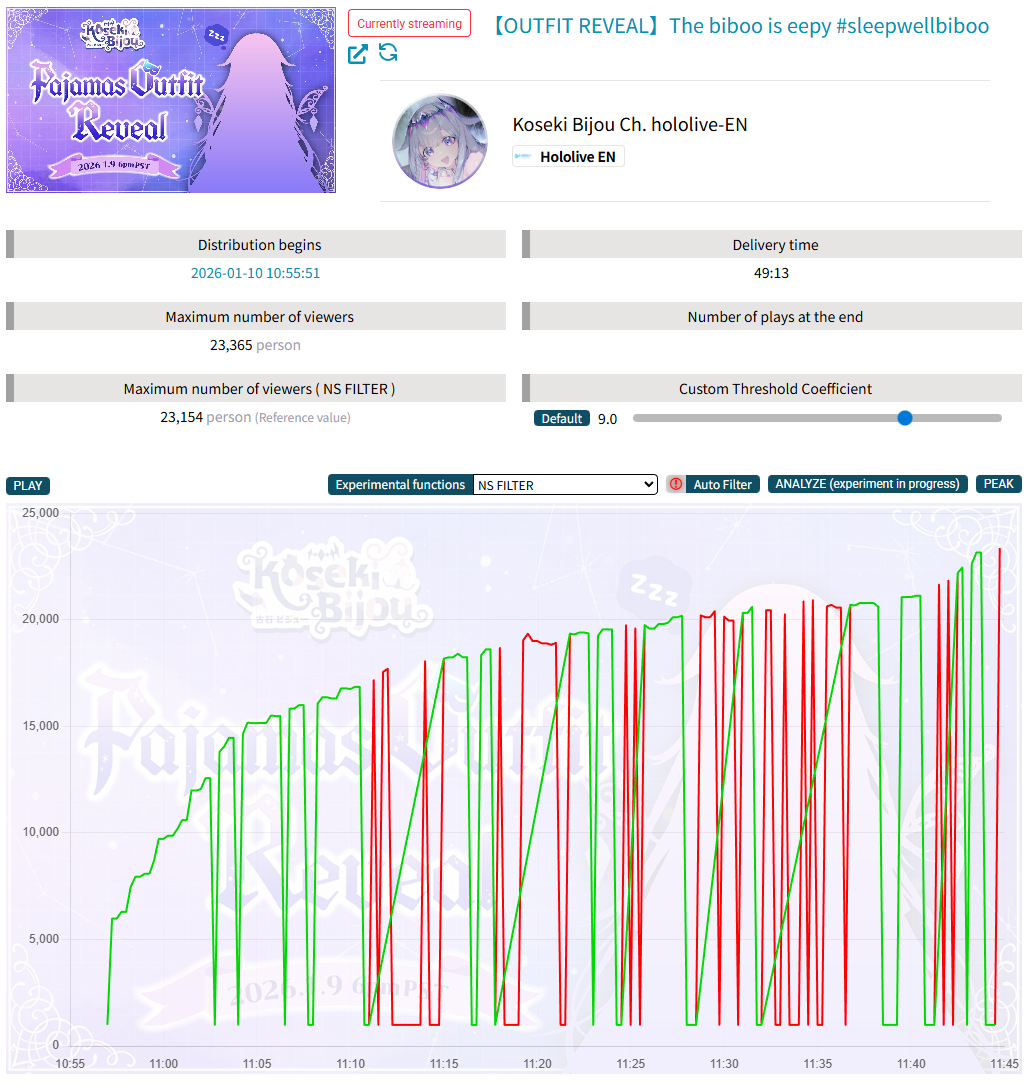Click the red alert icon beside Auto Filter
This screenshot has width=1029, height=1087.
tap(676, 484)
